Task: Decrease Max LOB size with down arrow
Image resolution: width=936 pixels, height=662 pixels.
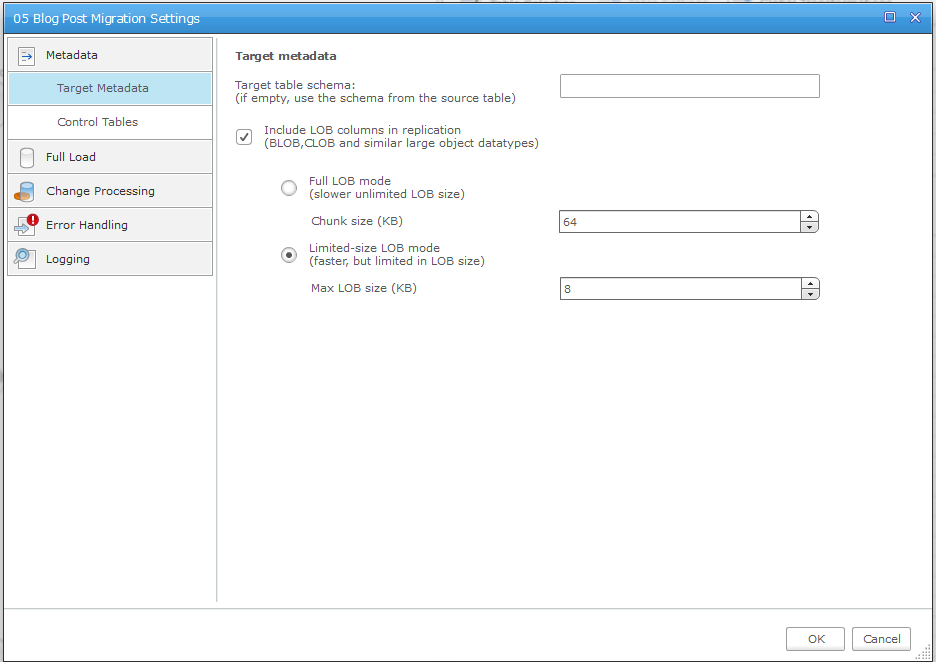Action: click(810, 294)
